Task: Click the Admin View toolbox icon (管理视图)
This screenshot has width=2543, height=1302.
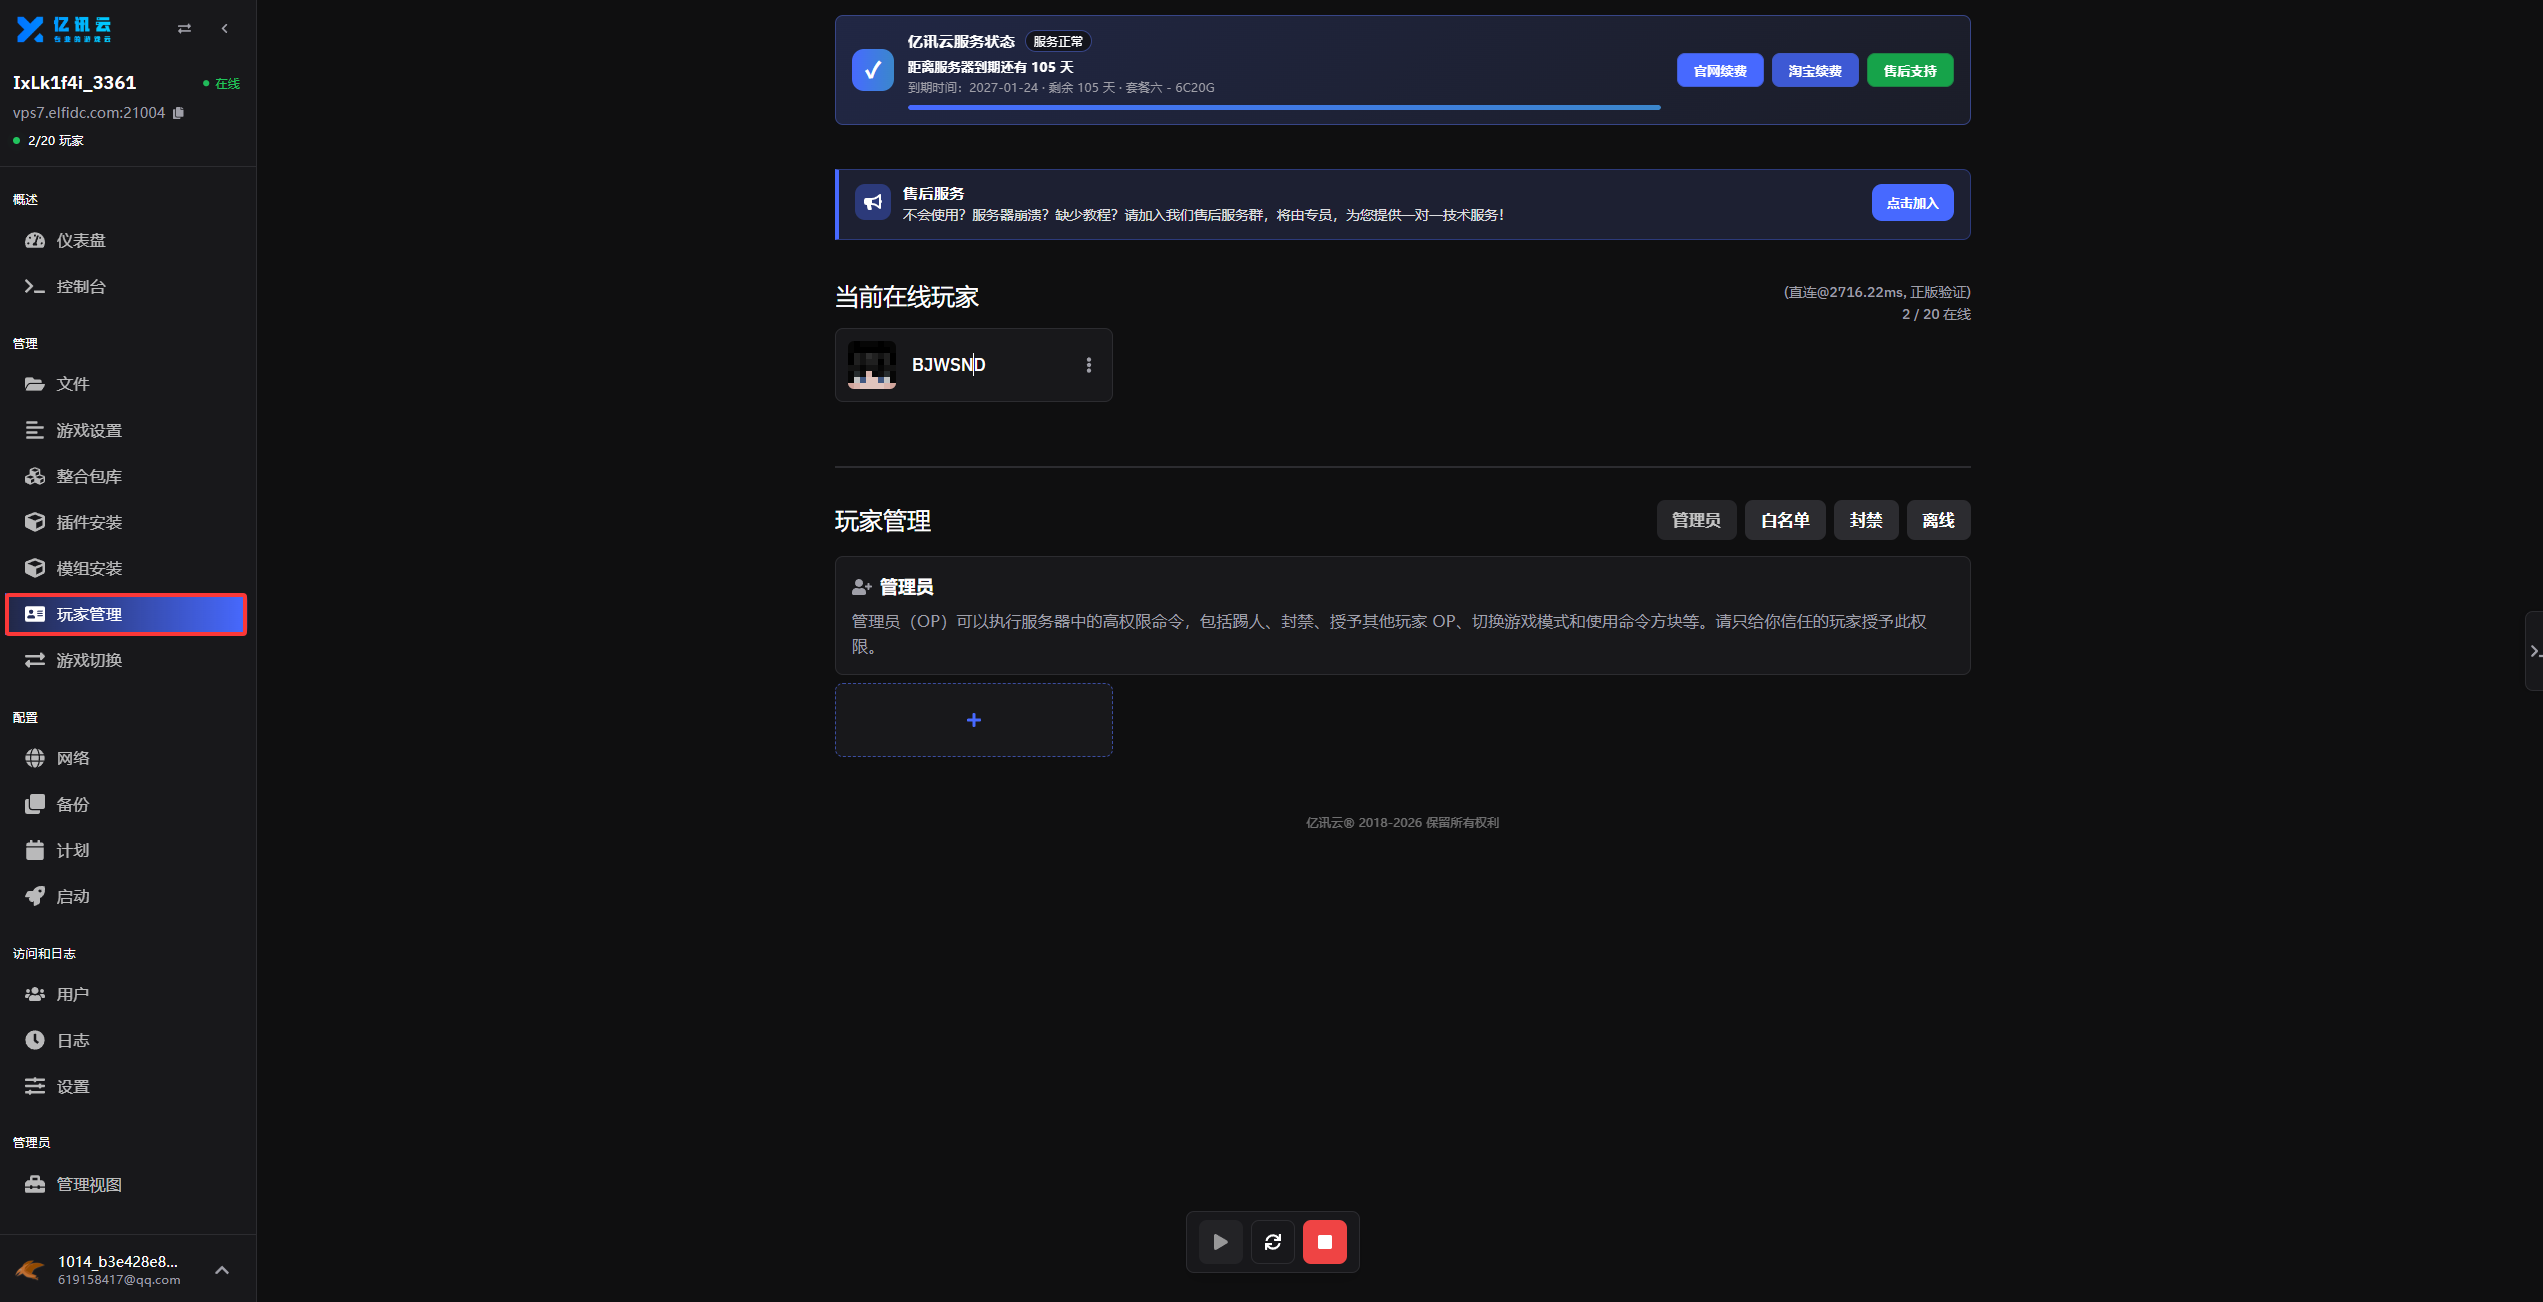Action: click(x=35, y=1184)
